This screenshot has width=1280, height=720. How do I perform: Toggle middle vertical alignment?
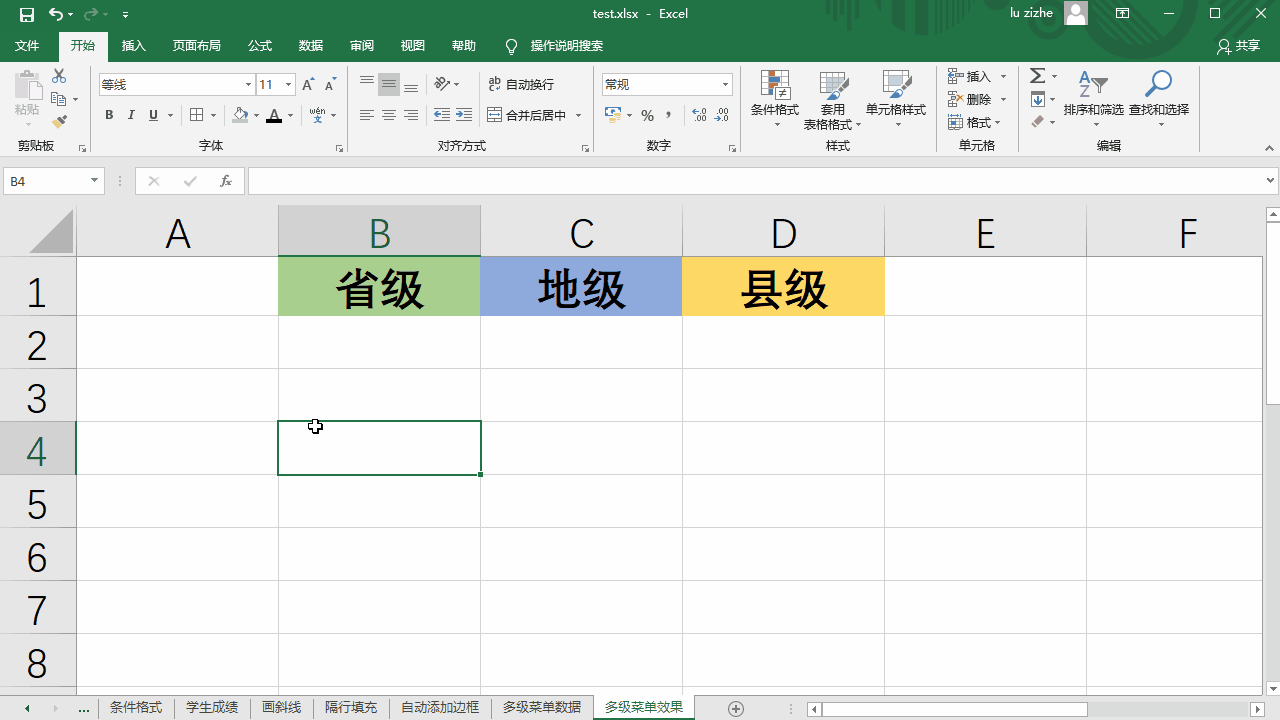389,84
